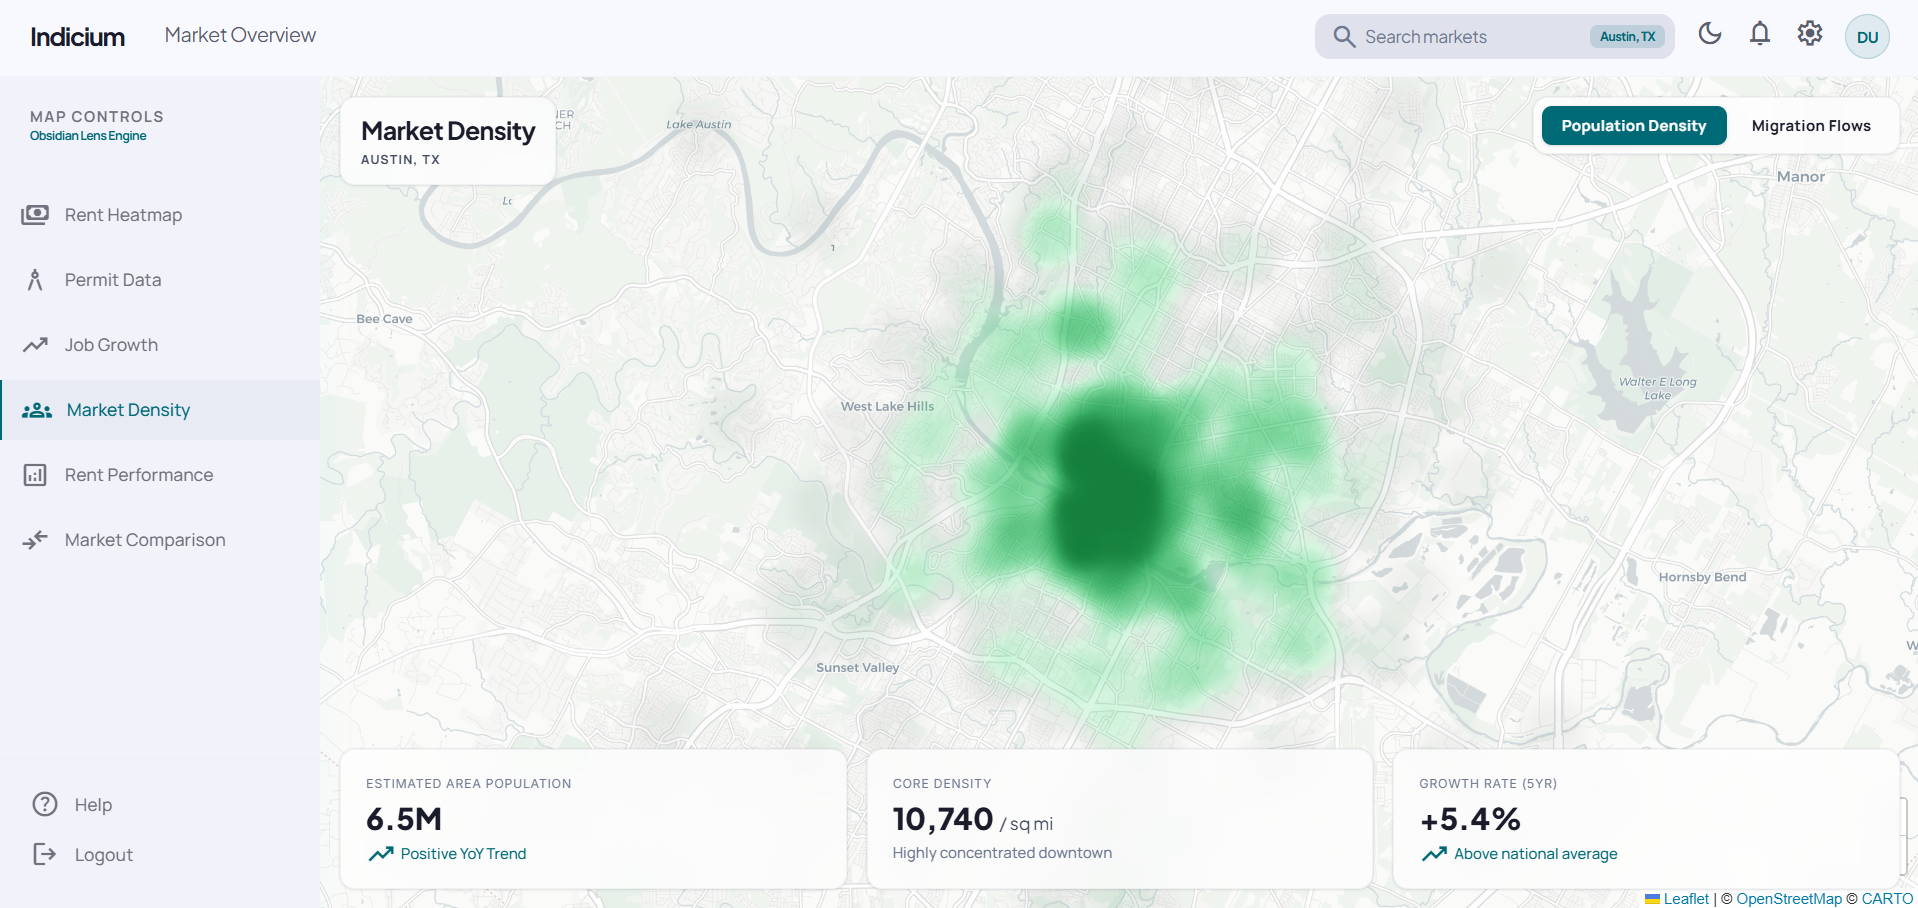Click the Hornsby Bend map label
This screenshot has height=908, width=1918.
pyautogui.click(x=1702, y=577)
